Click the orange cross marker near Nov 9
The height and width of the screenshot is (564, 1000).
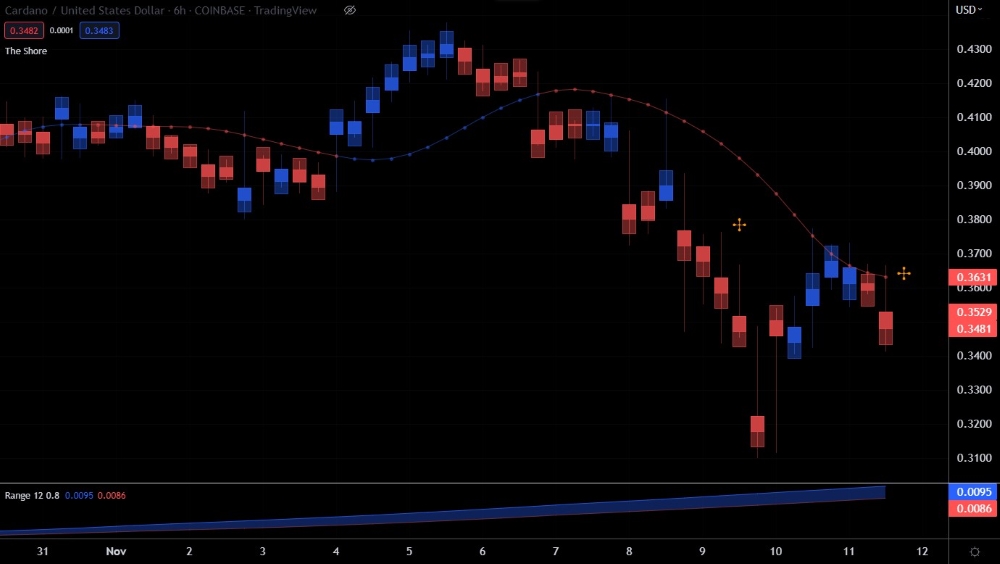pos(739,225)
